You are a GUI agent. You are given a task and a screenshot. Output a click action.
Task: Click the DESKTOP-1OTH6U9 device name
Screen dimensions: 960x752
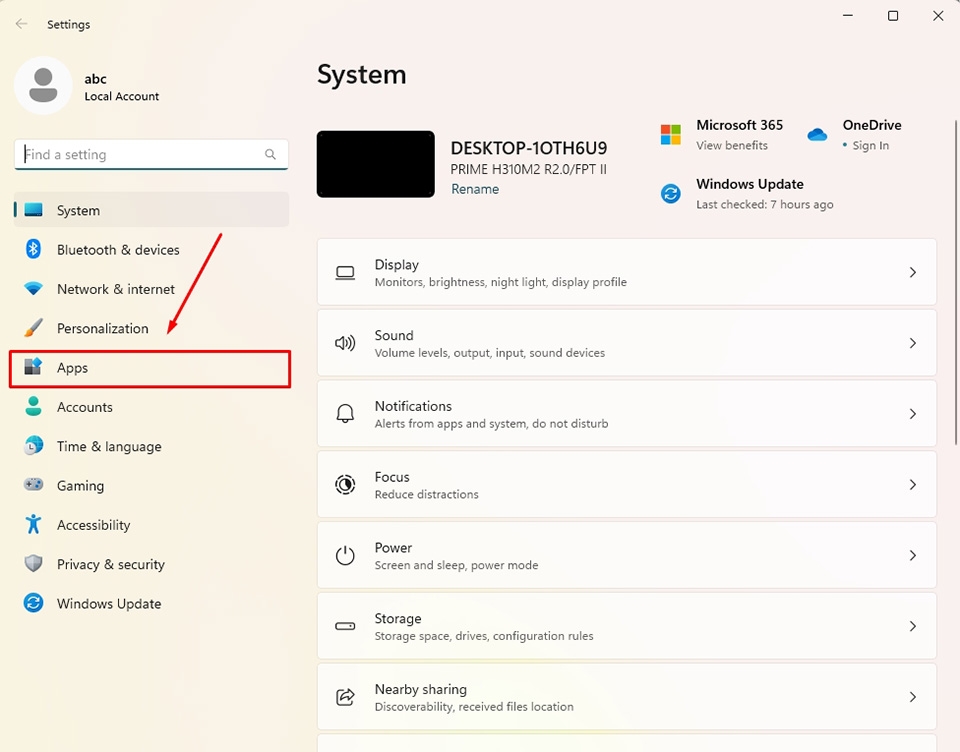tap(528, 148)
